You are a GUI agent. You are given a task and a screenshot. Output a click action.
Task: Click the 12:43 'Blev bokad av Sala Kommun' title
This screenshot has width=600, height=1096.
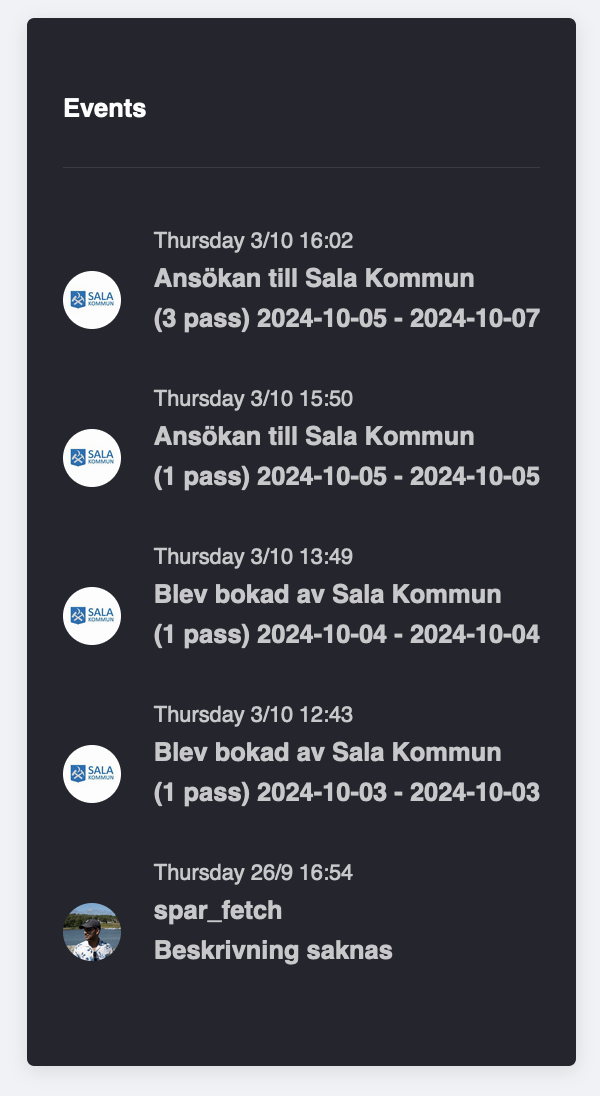point(327,752)
